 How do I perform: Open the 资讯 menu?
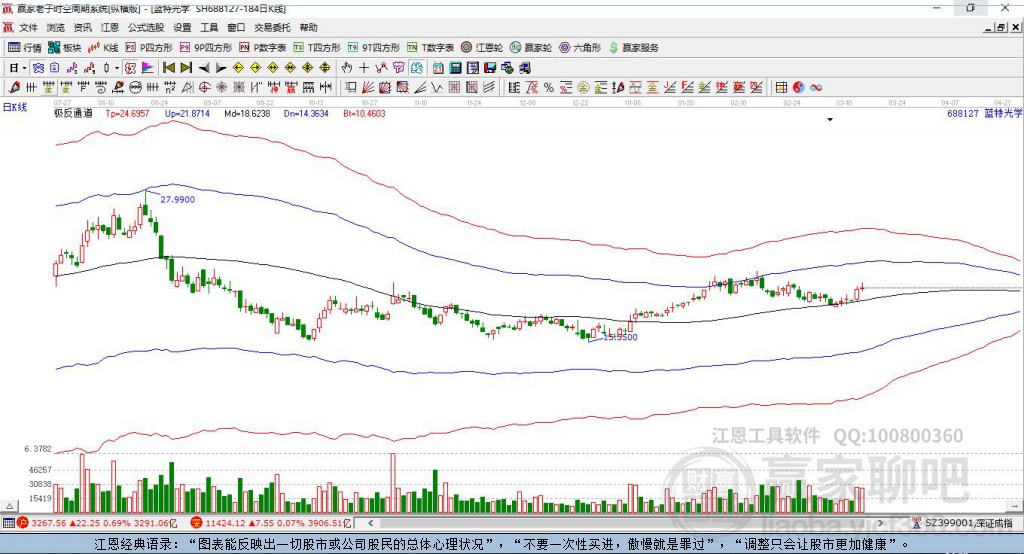(82, 27)
